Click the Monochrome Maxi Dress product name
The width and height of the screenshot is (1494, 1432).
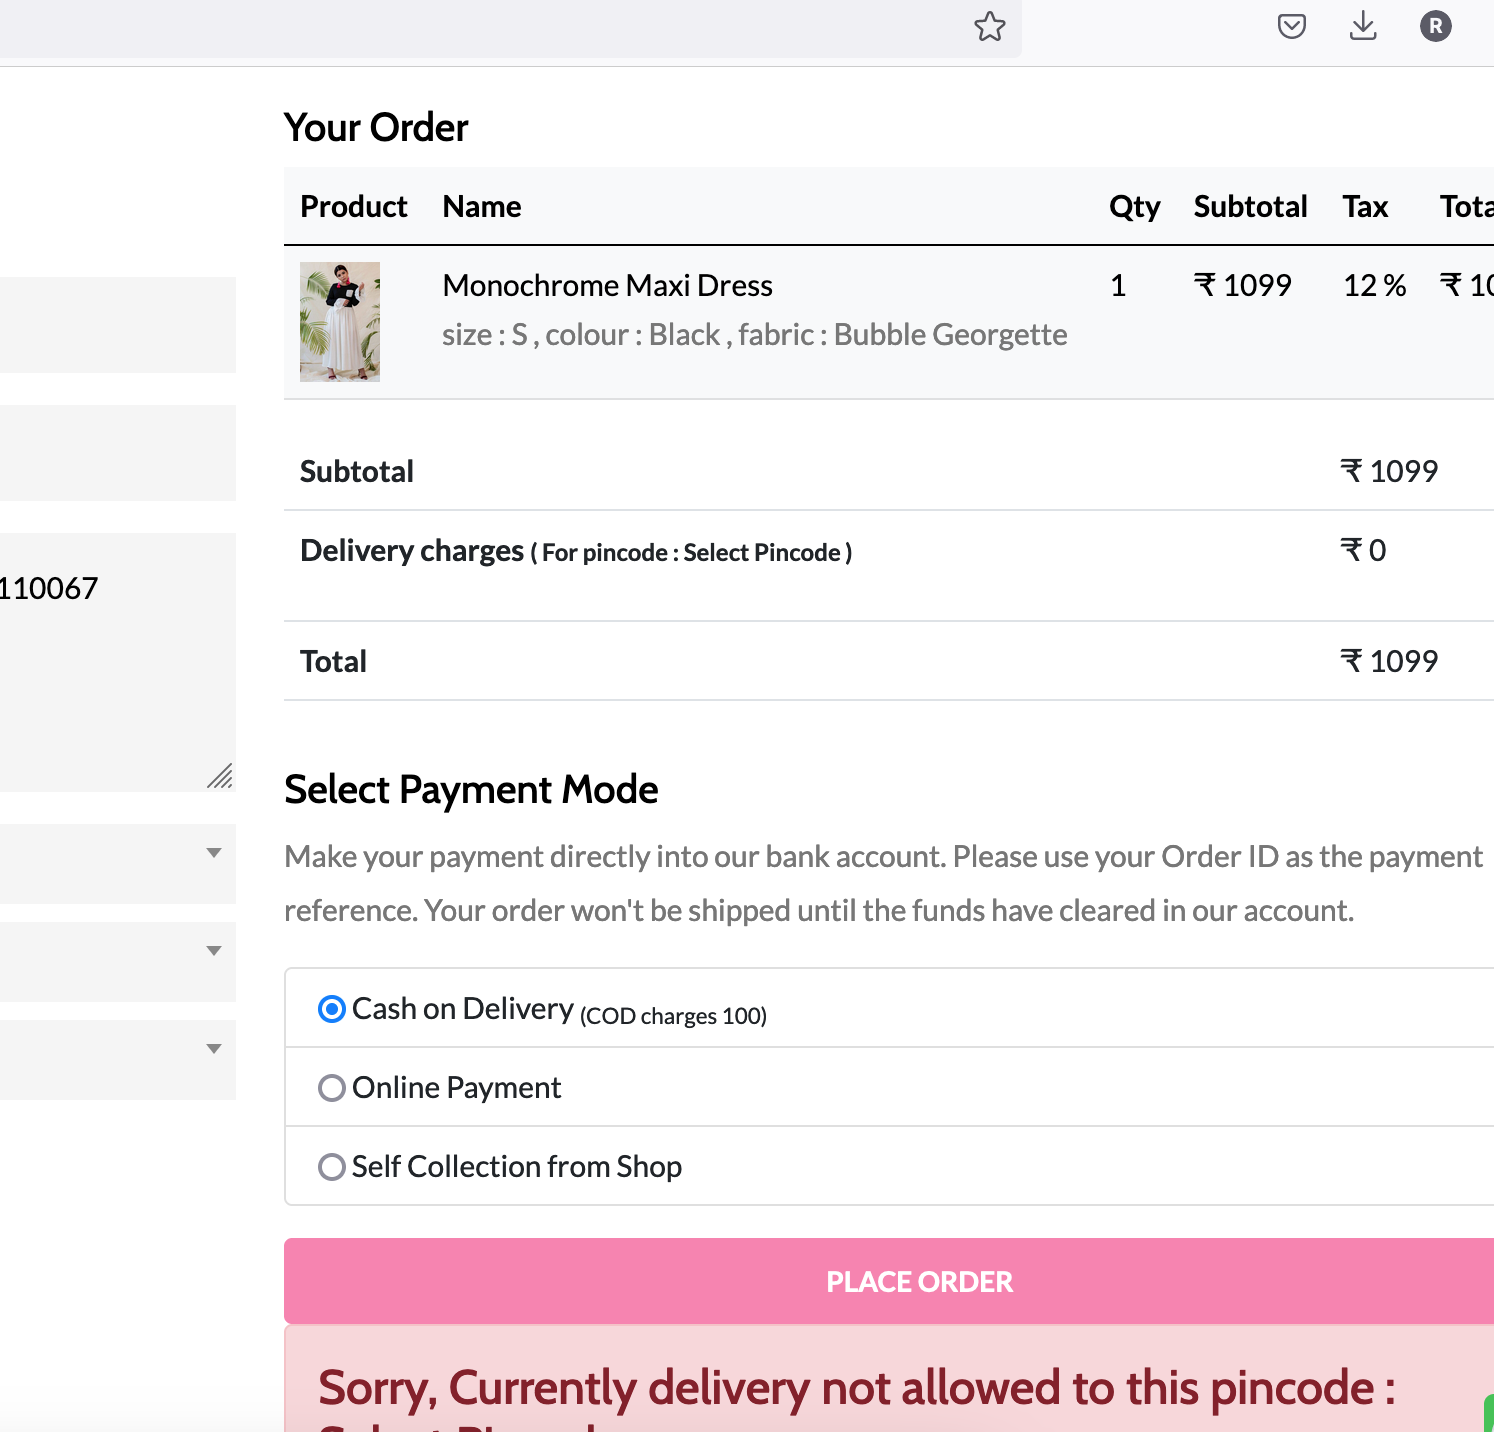(607, 286)
